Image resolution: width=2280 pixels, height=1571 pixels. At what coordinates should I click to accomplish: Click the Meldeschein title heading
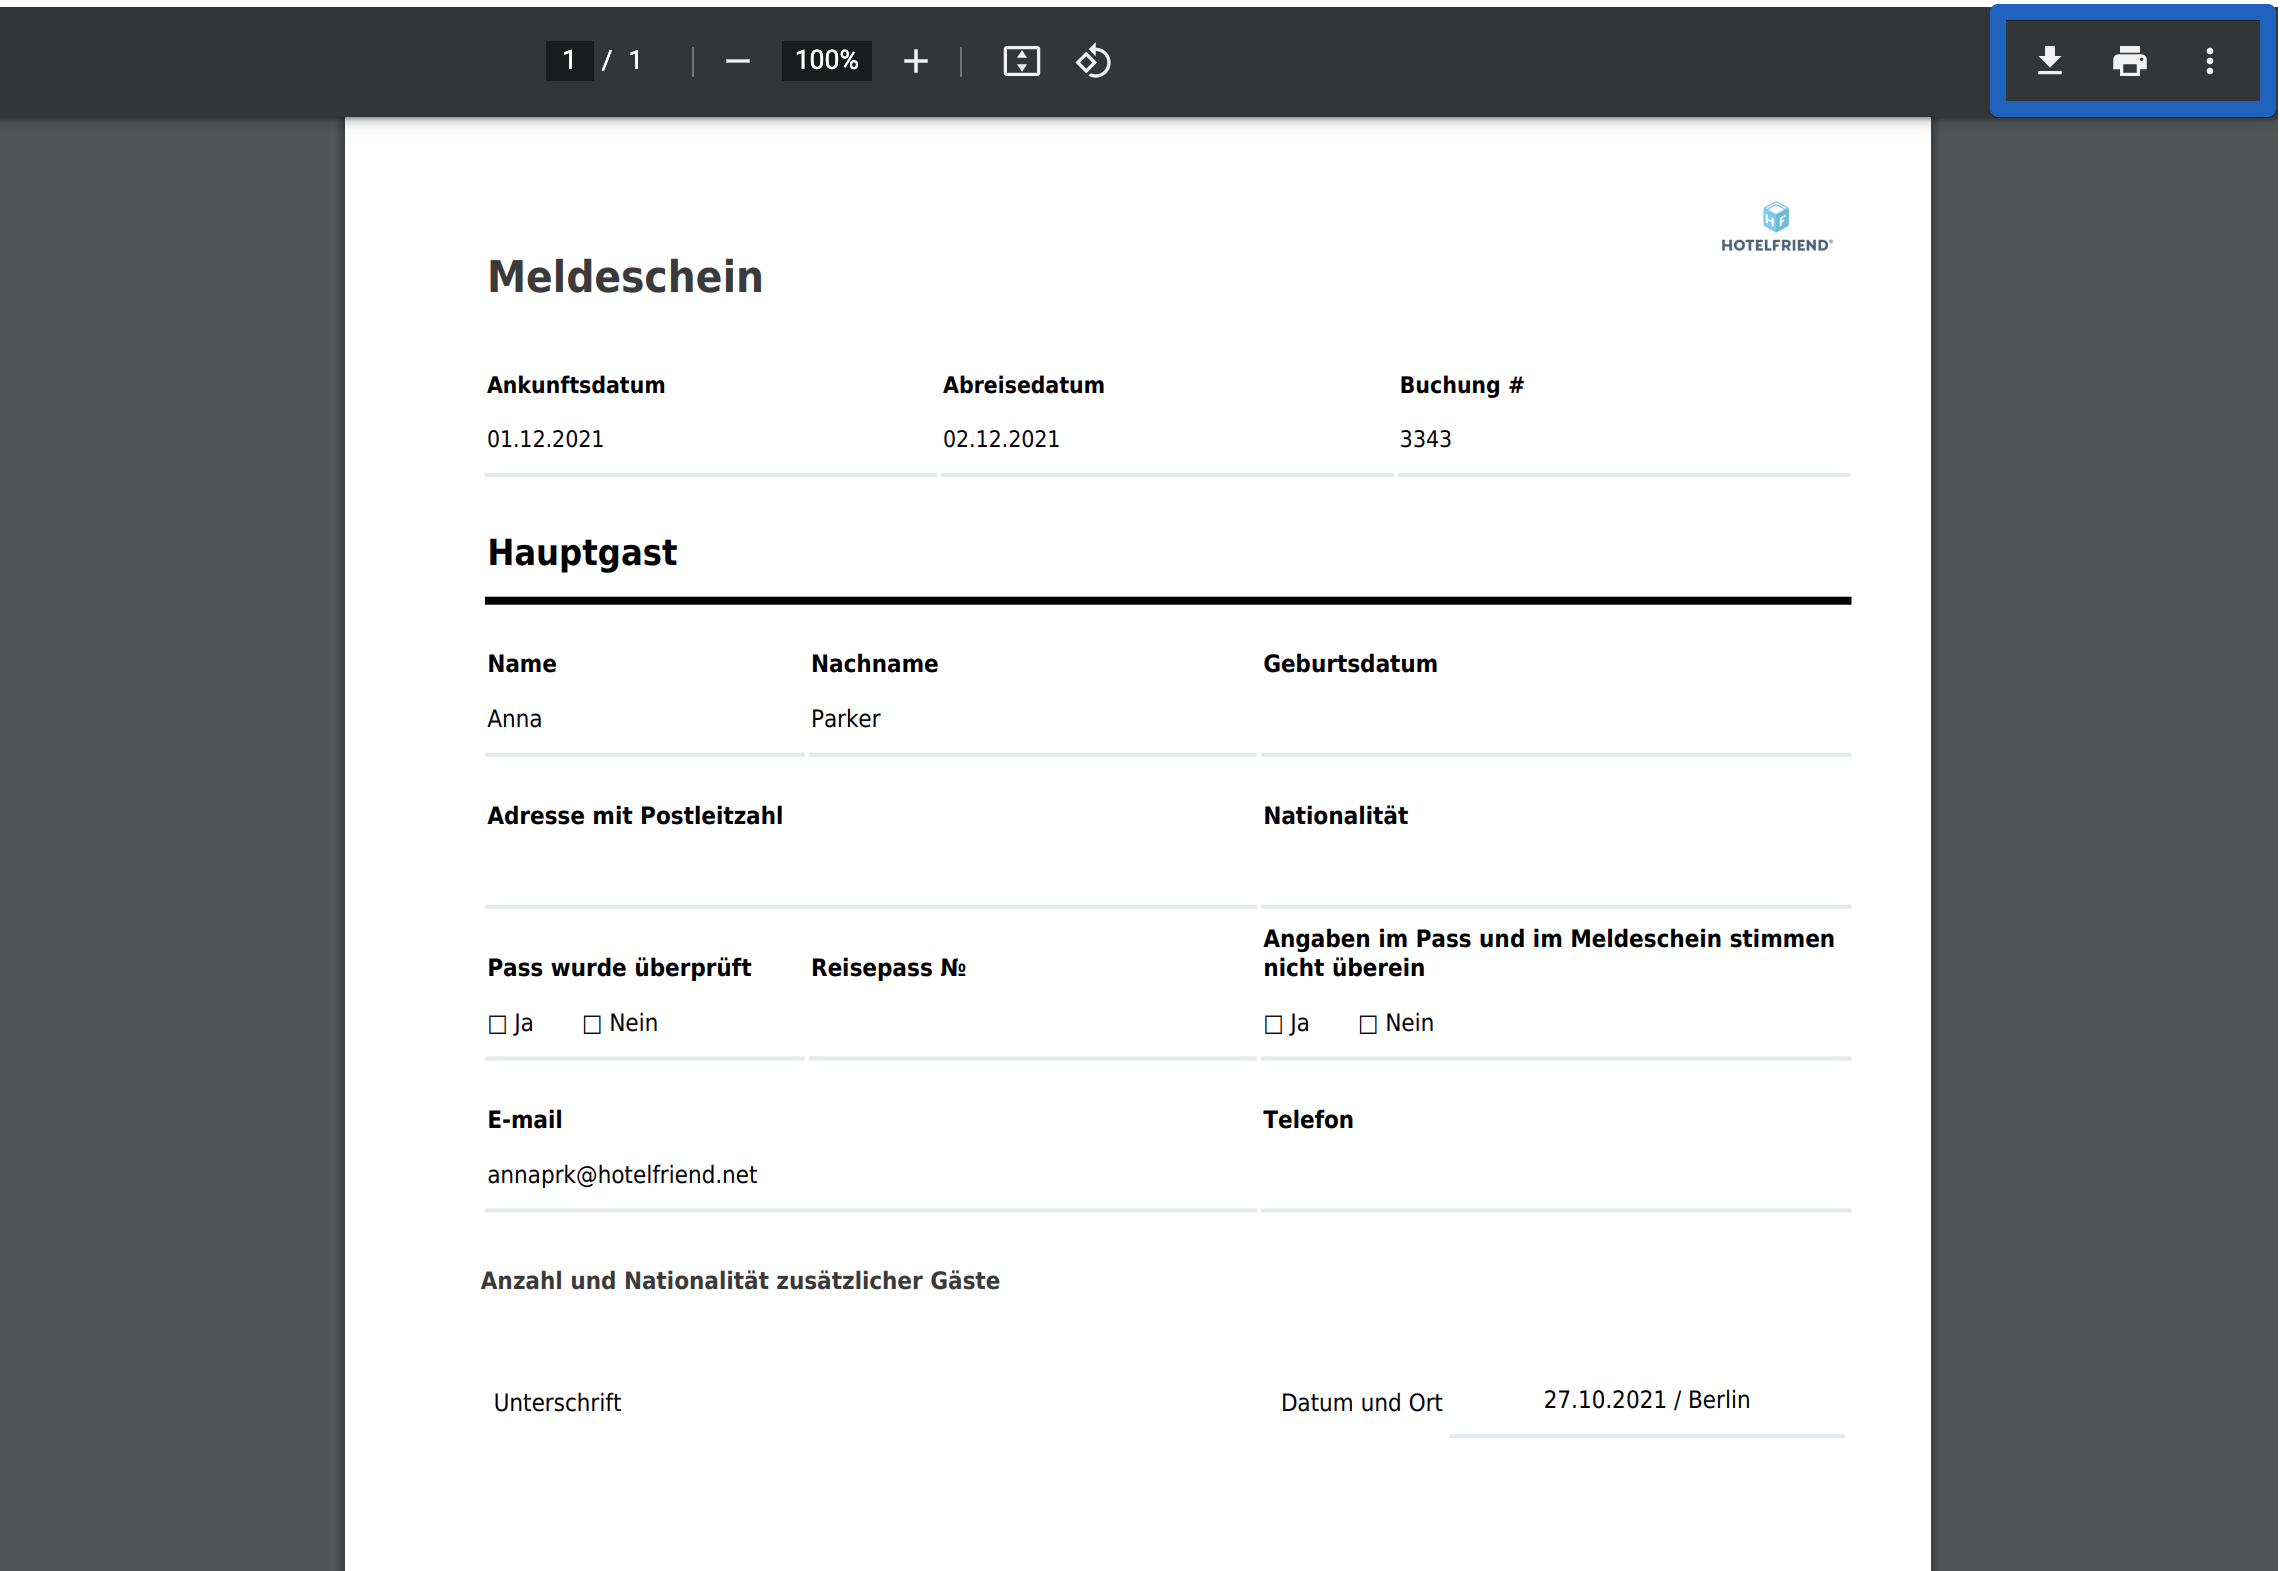click(625, 277)
